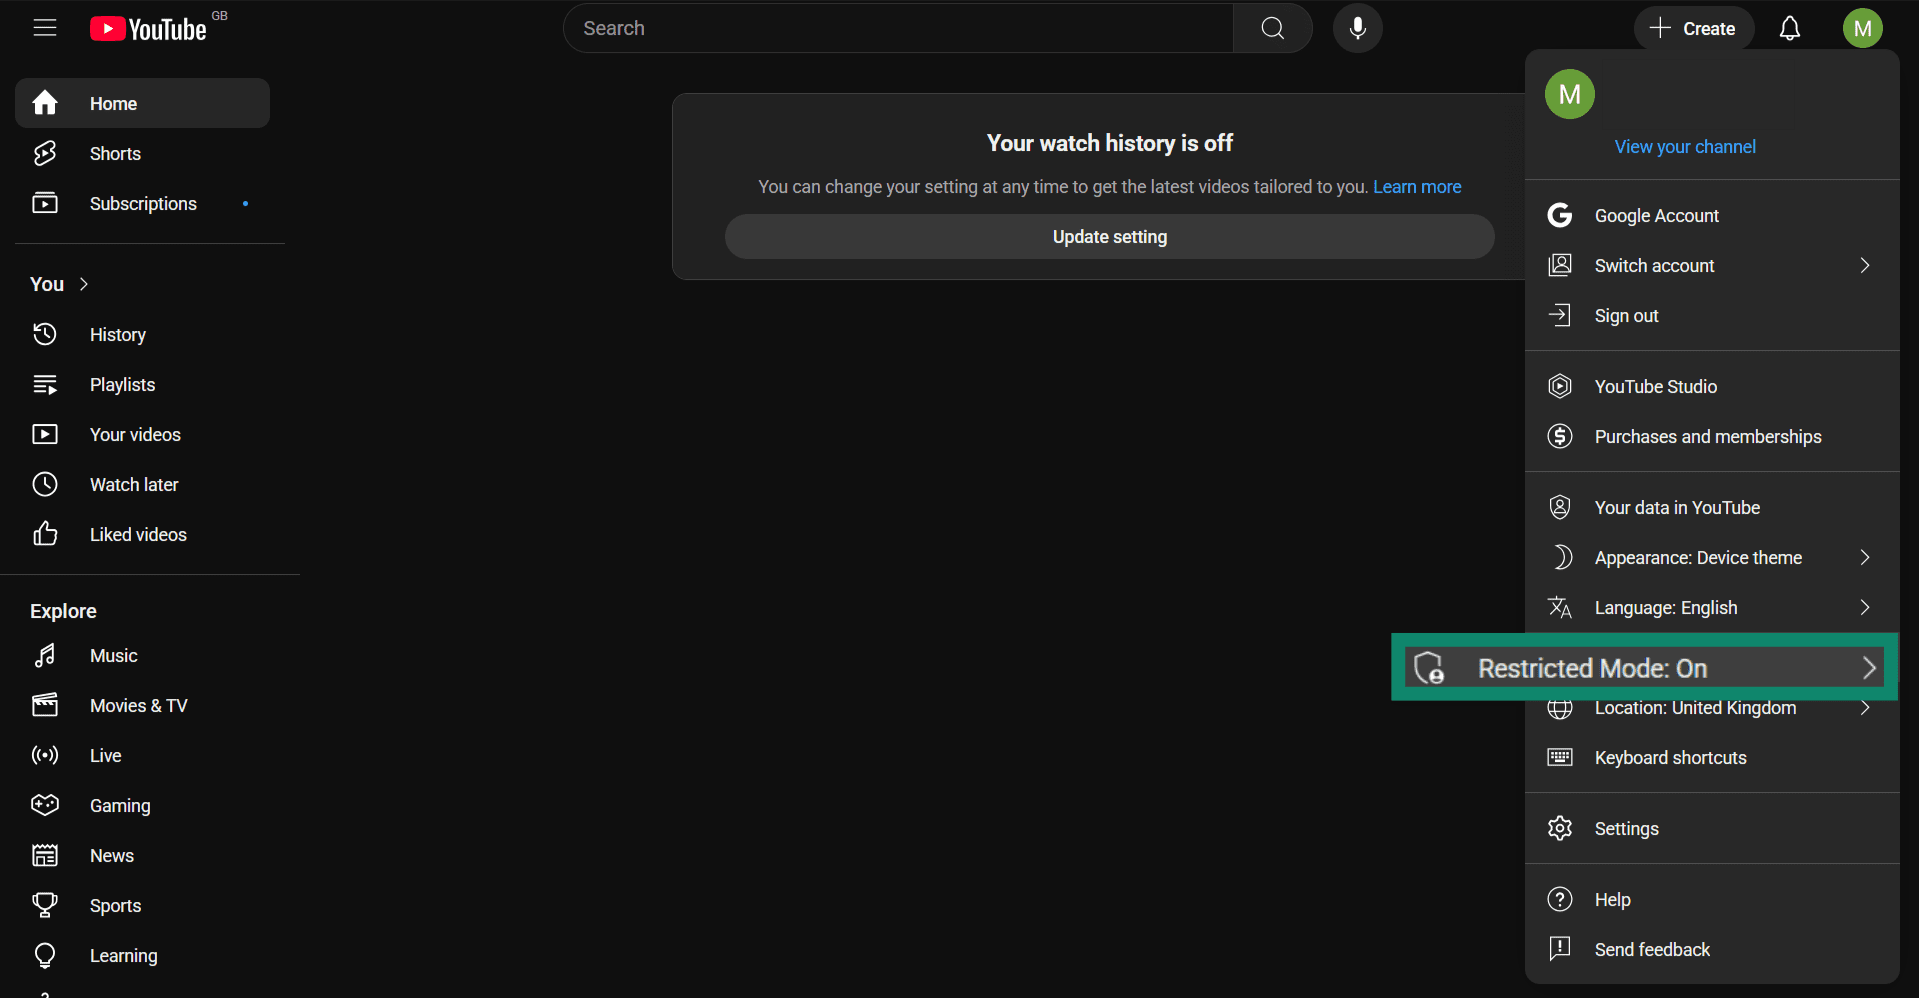Open notifications via the bell icon
This screenshot has height=998, width=1919.
click(1789, 28)
